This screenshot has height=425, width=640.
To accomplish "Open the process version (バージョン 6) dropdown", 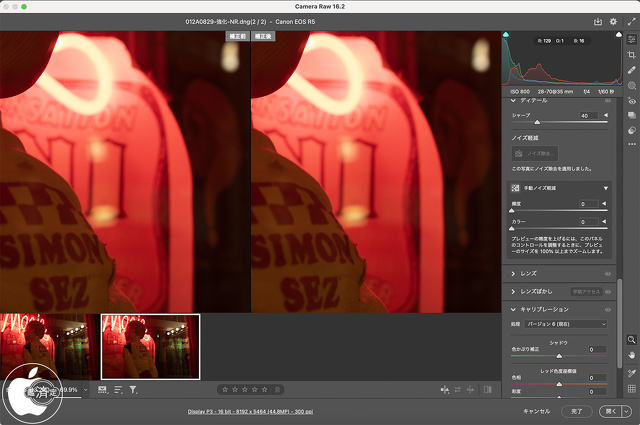I will (x=565, y=324).
